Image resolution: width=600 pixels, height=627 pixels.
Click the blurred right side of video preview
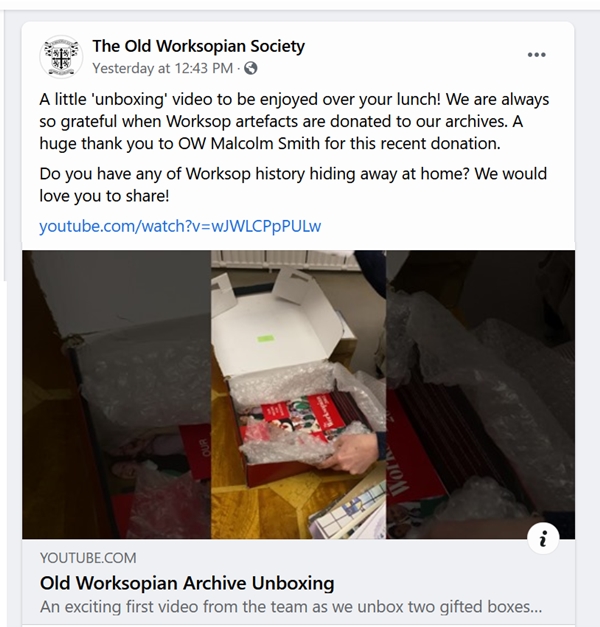480,394
